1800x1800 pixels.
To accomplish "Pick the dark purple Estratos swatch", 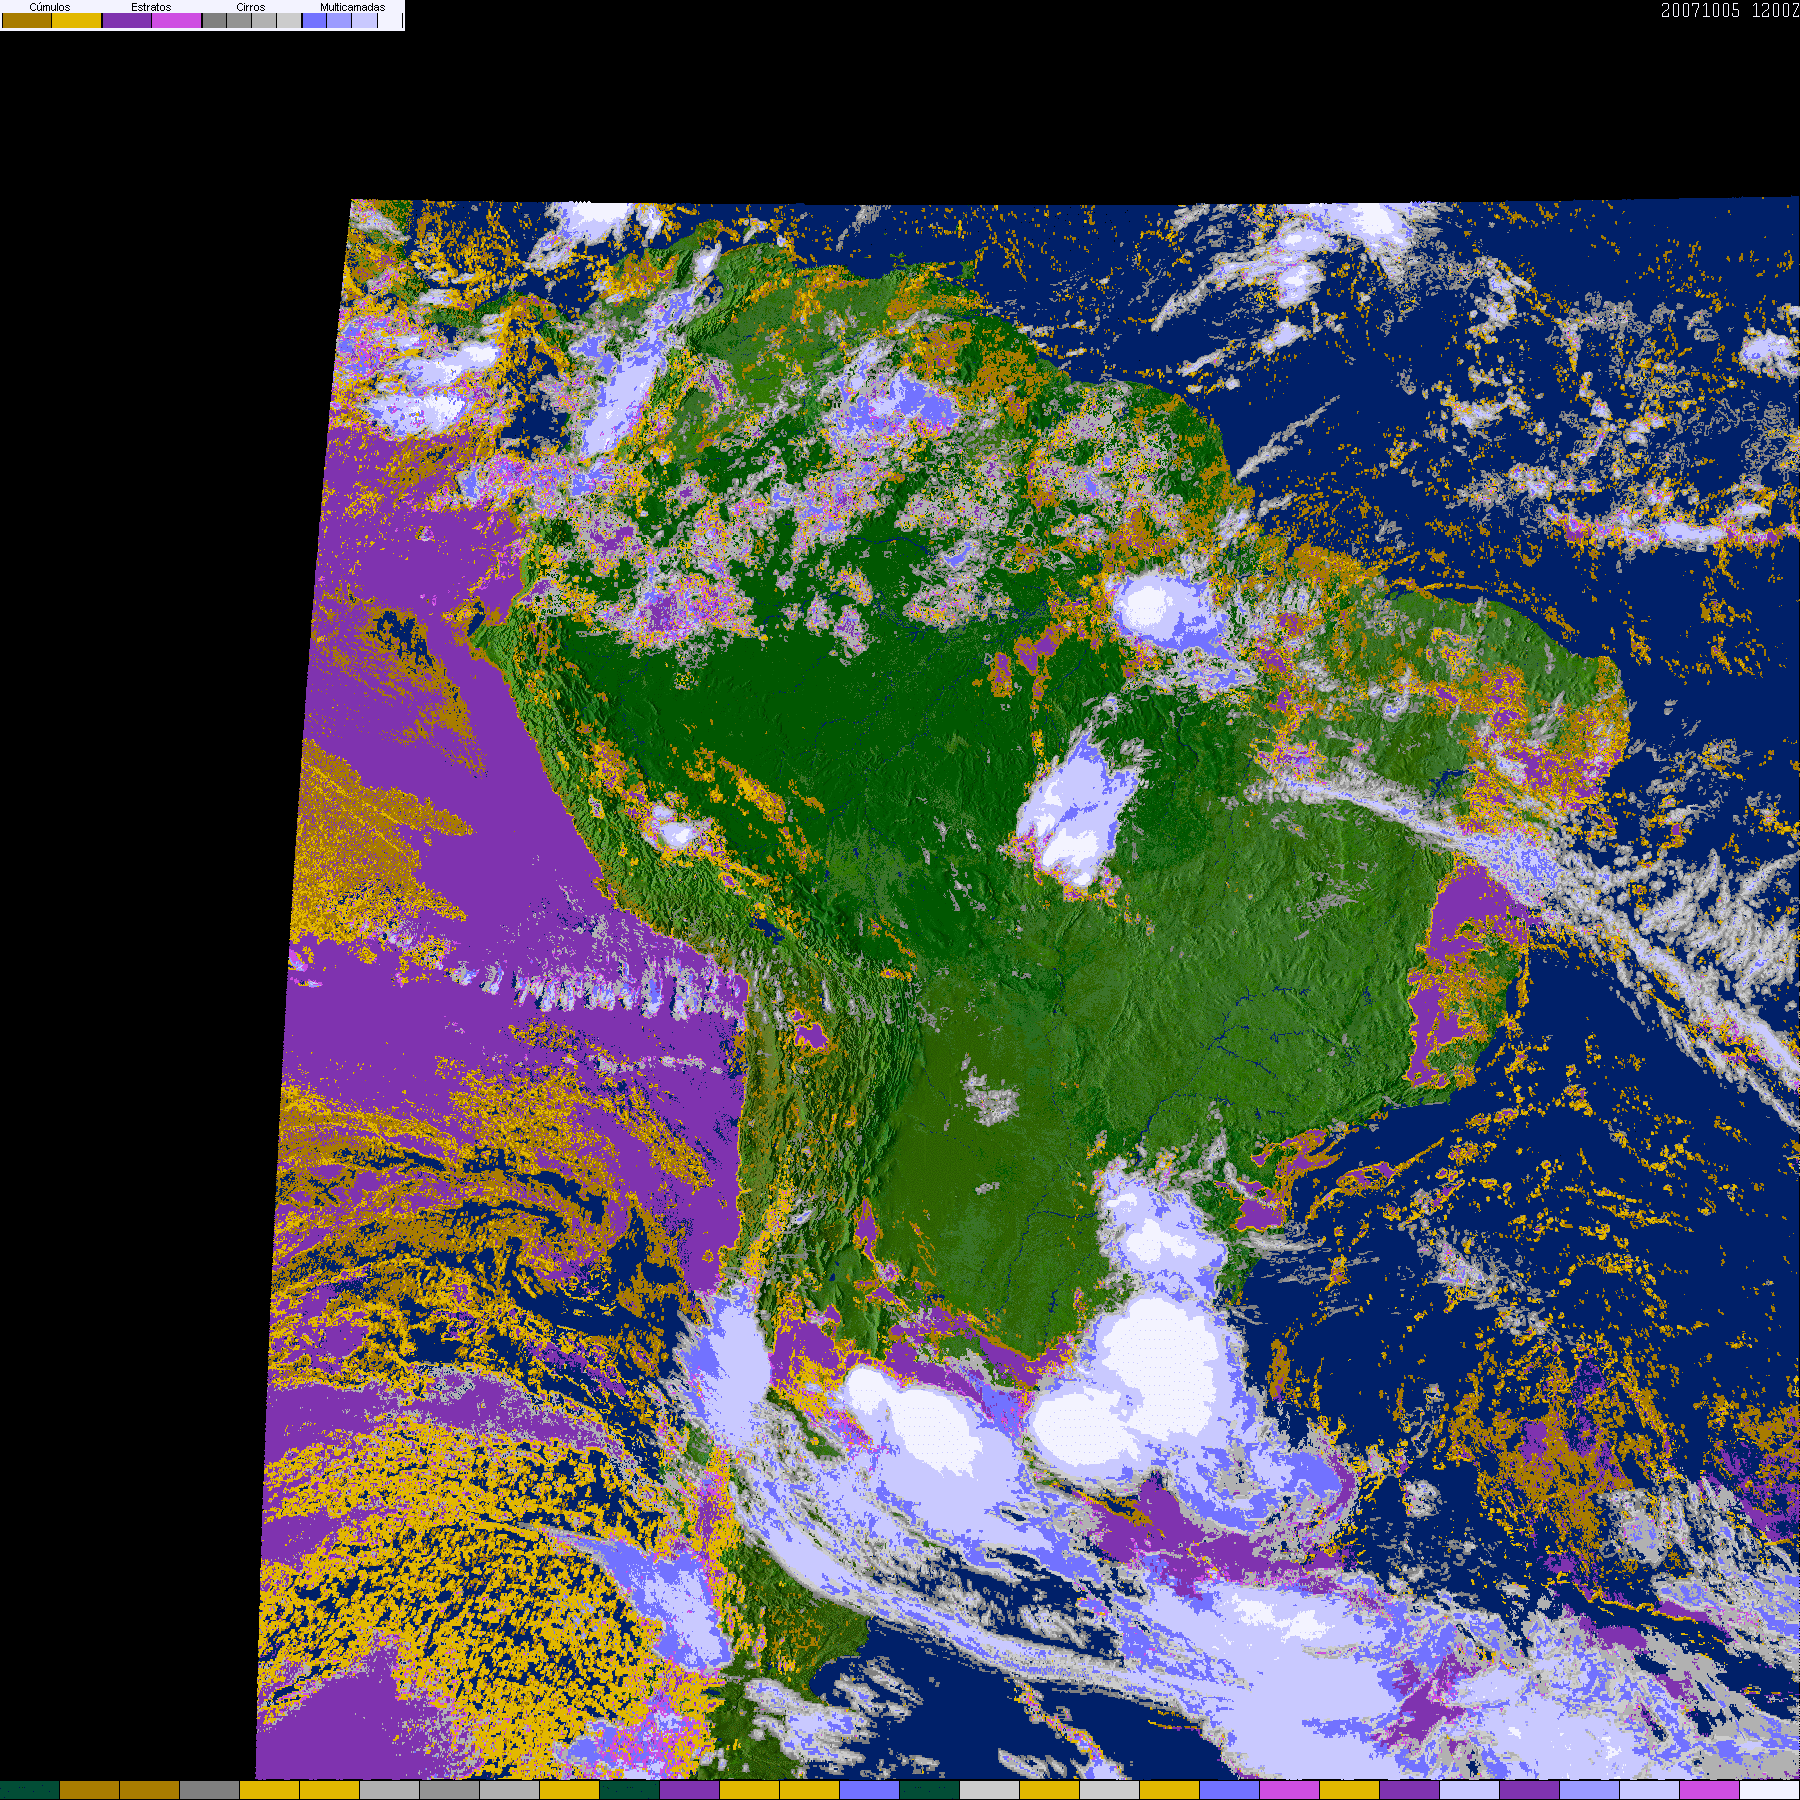I will (127, 21).
